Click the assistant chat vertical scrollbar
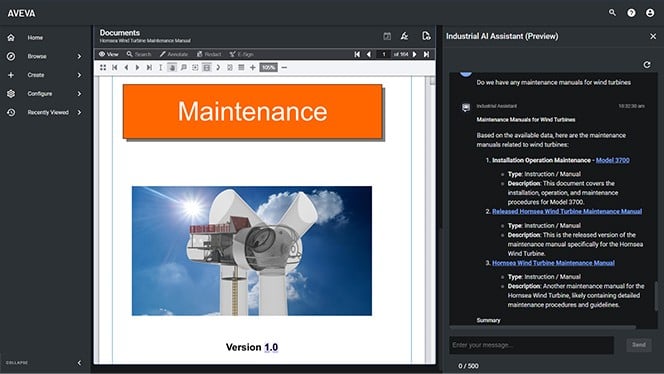664x374 pixels. [x=656, y=296]
